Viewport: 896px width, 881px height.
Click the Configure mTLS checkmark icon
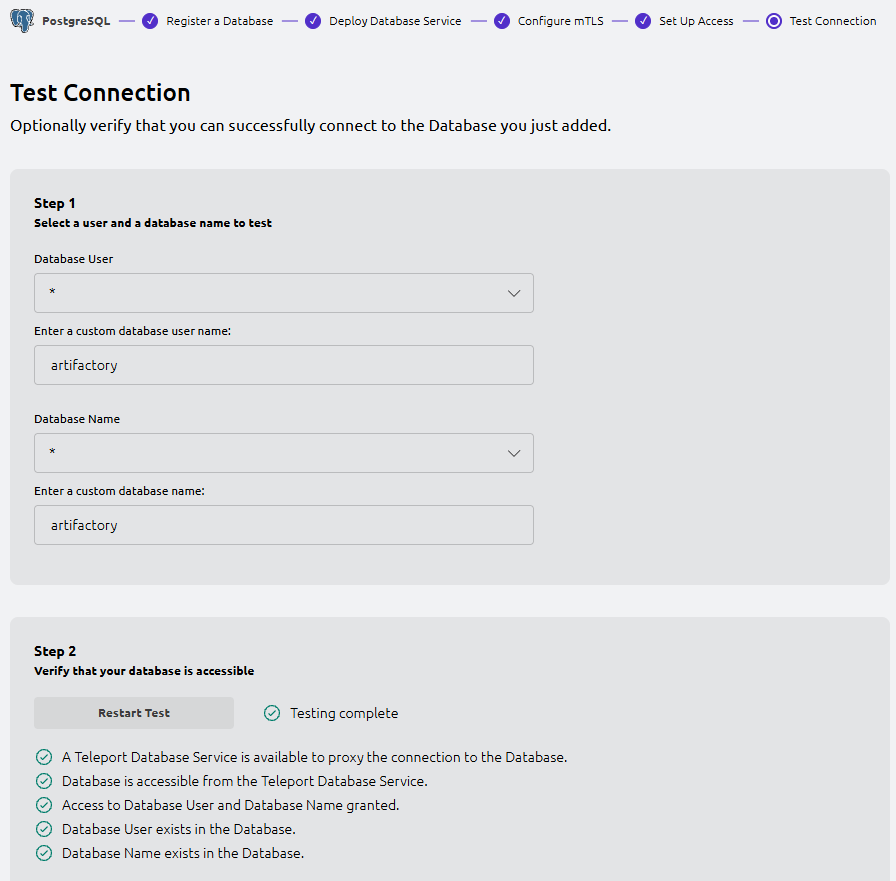pyautogui.click(x=502, y=21)
